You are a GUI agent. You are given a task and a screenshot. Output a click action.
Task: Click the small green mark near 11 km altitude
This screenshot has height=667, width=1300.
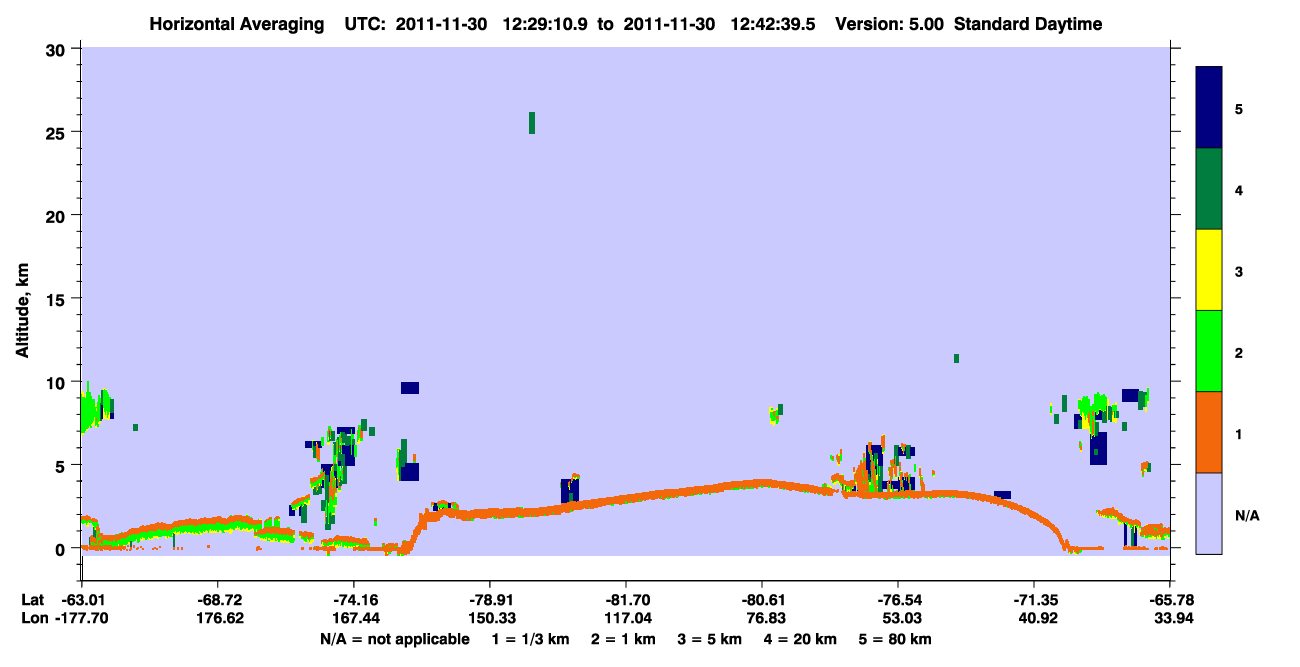tap(957, 359)
